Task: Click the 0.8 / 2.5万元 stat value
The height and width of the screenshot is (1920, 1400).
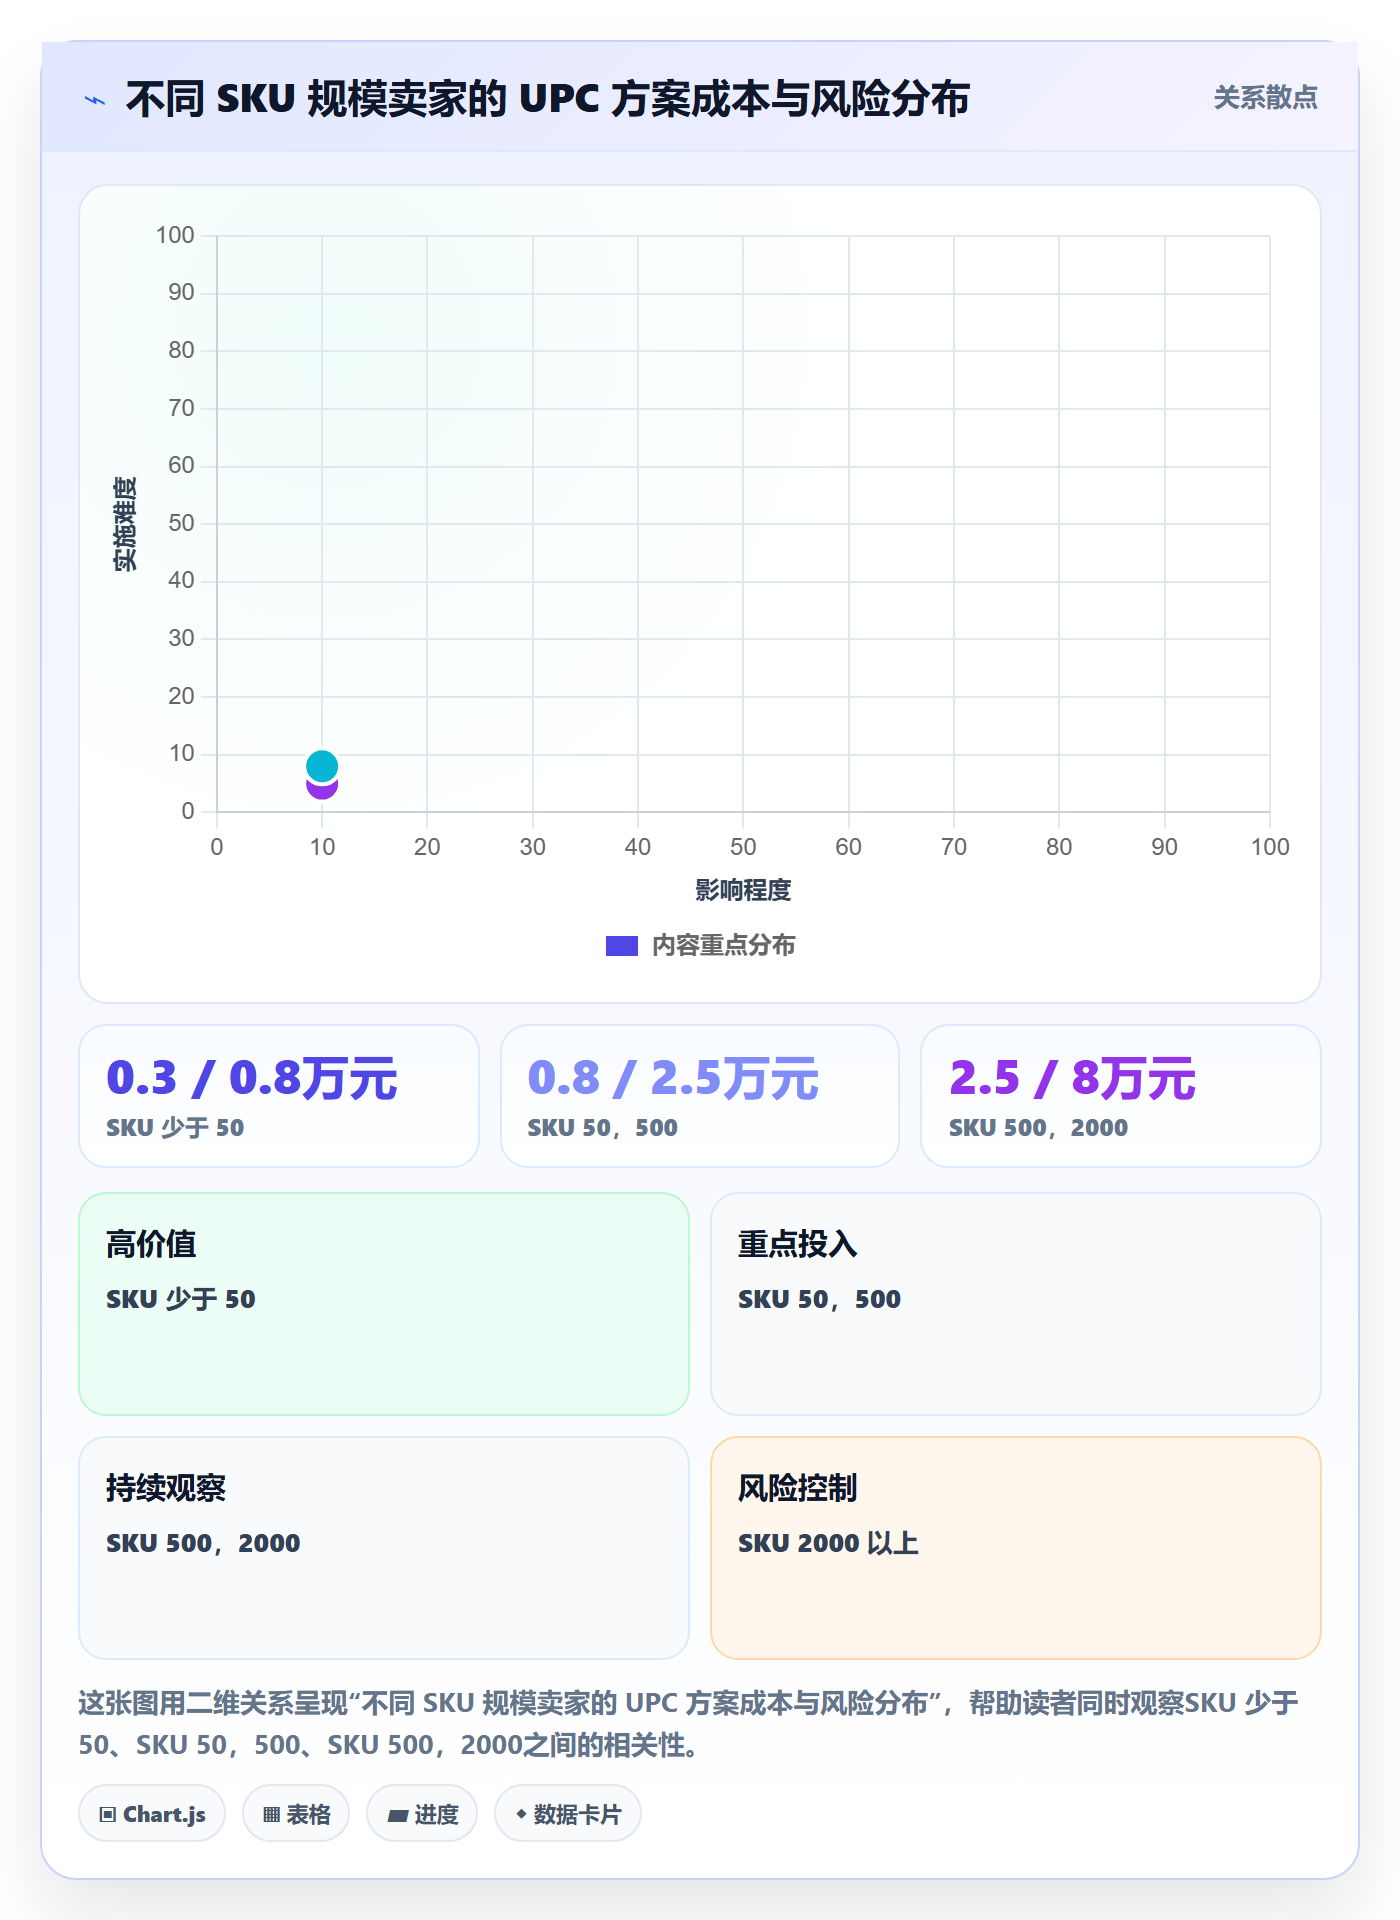Action: tap(673, 1078)
